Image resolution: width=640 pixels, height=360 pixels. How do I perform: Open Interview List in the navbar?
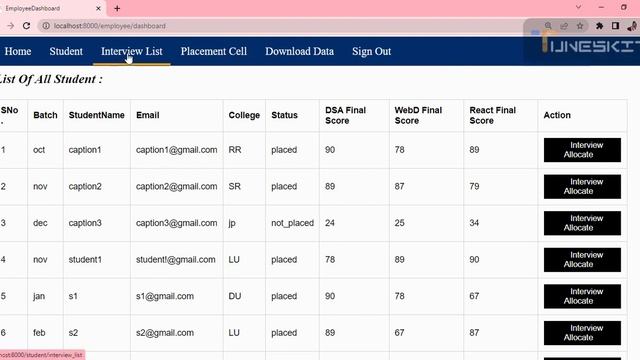click(132, 51)
